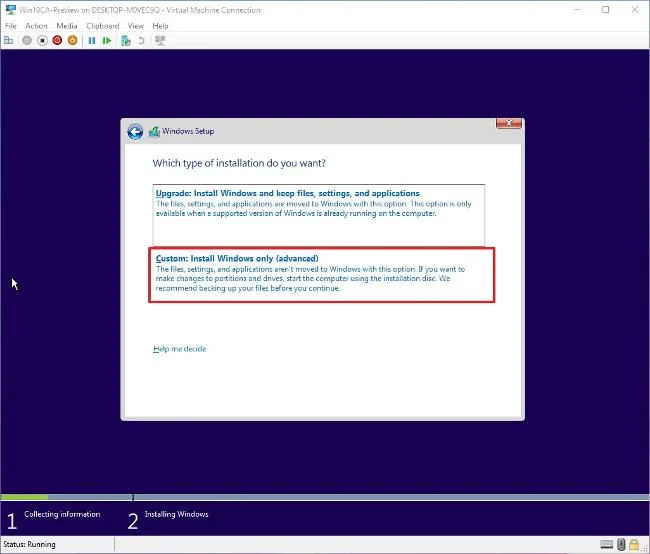Click the lock status icon

click(x=634, y=544)
